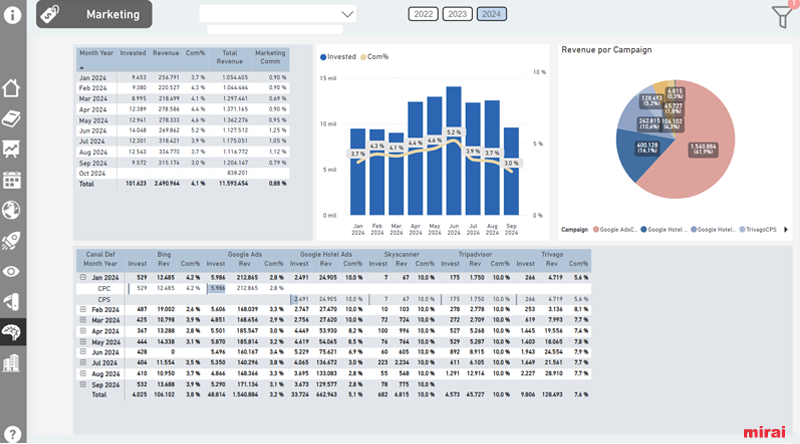The image size is (800, 444).
Task: Click the Invested legend color dot
Action: [323, 57]
